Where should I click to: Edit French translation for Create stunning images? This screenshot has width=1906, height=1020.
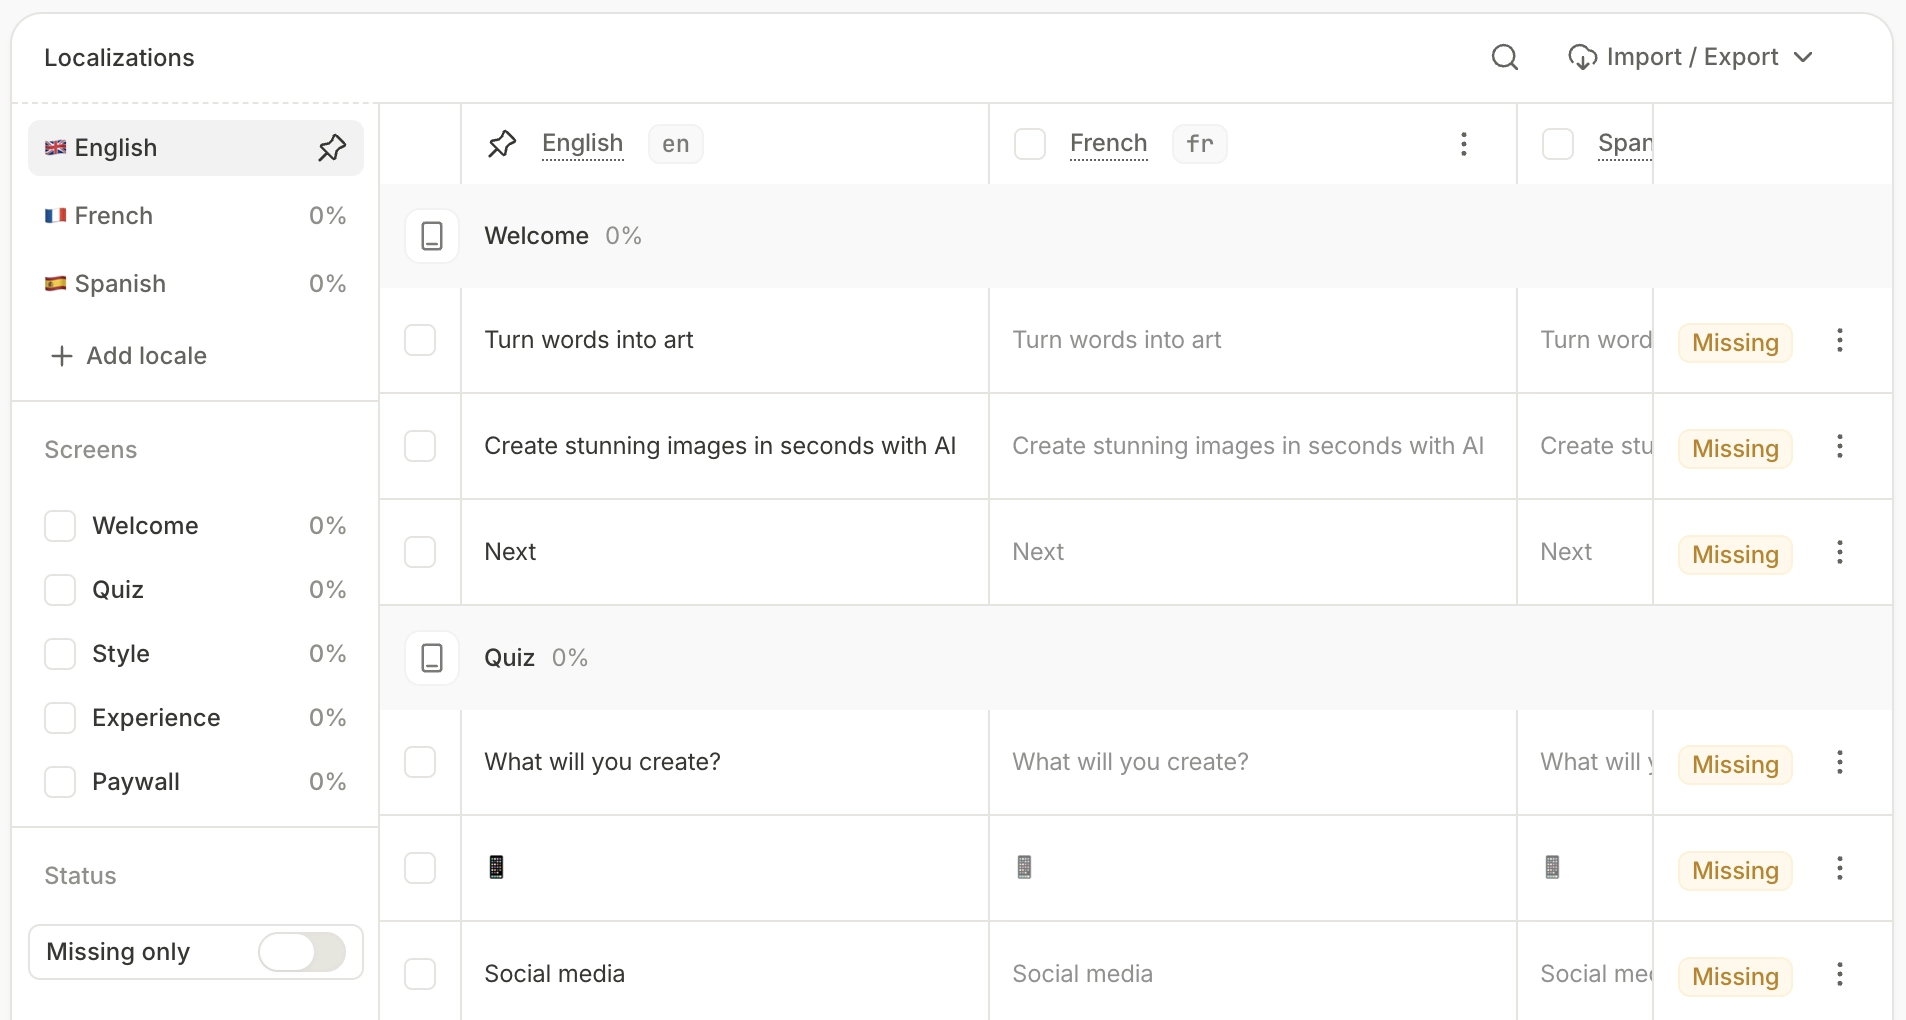[x=1253, y=446]
